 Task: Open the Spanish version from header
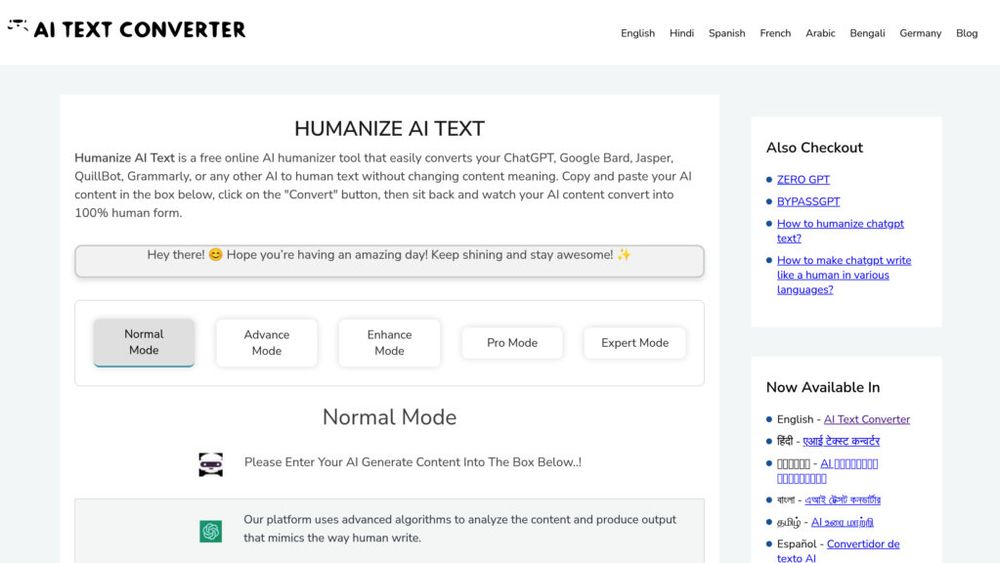(x=726, y=33)
